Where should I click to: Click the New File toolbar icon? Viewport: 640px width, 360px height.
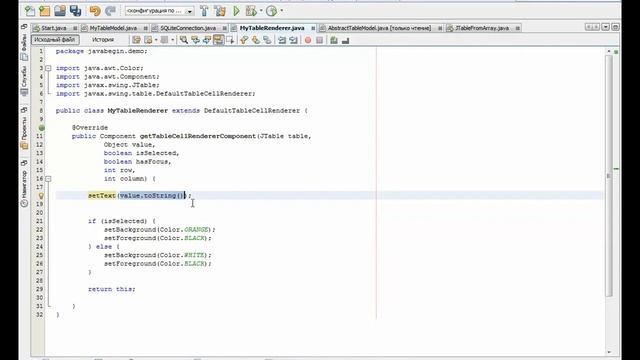click(x=30, y=11)
